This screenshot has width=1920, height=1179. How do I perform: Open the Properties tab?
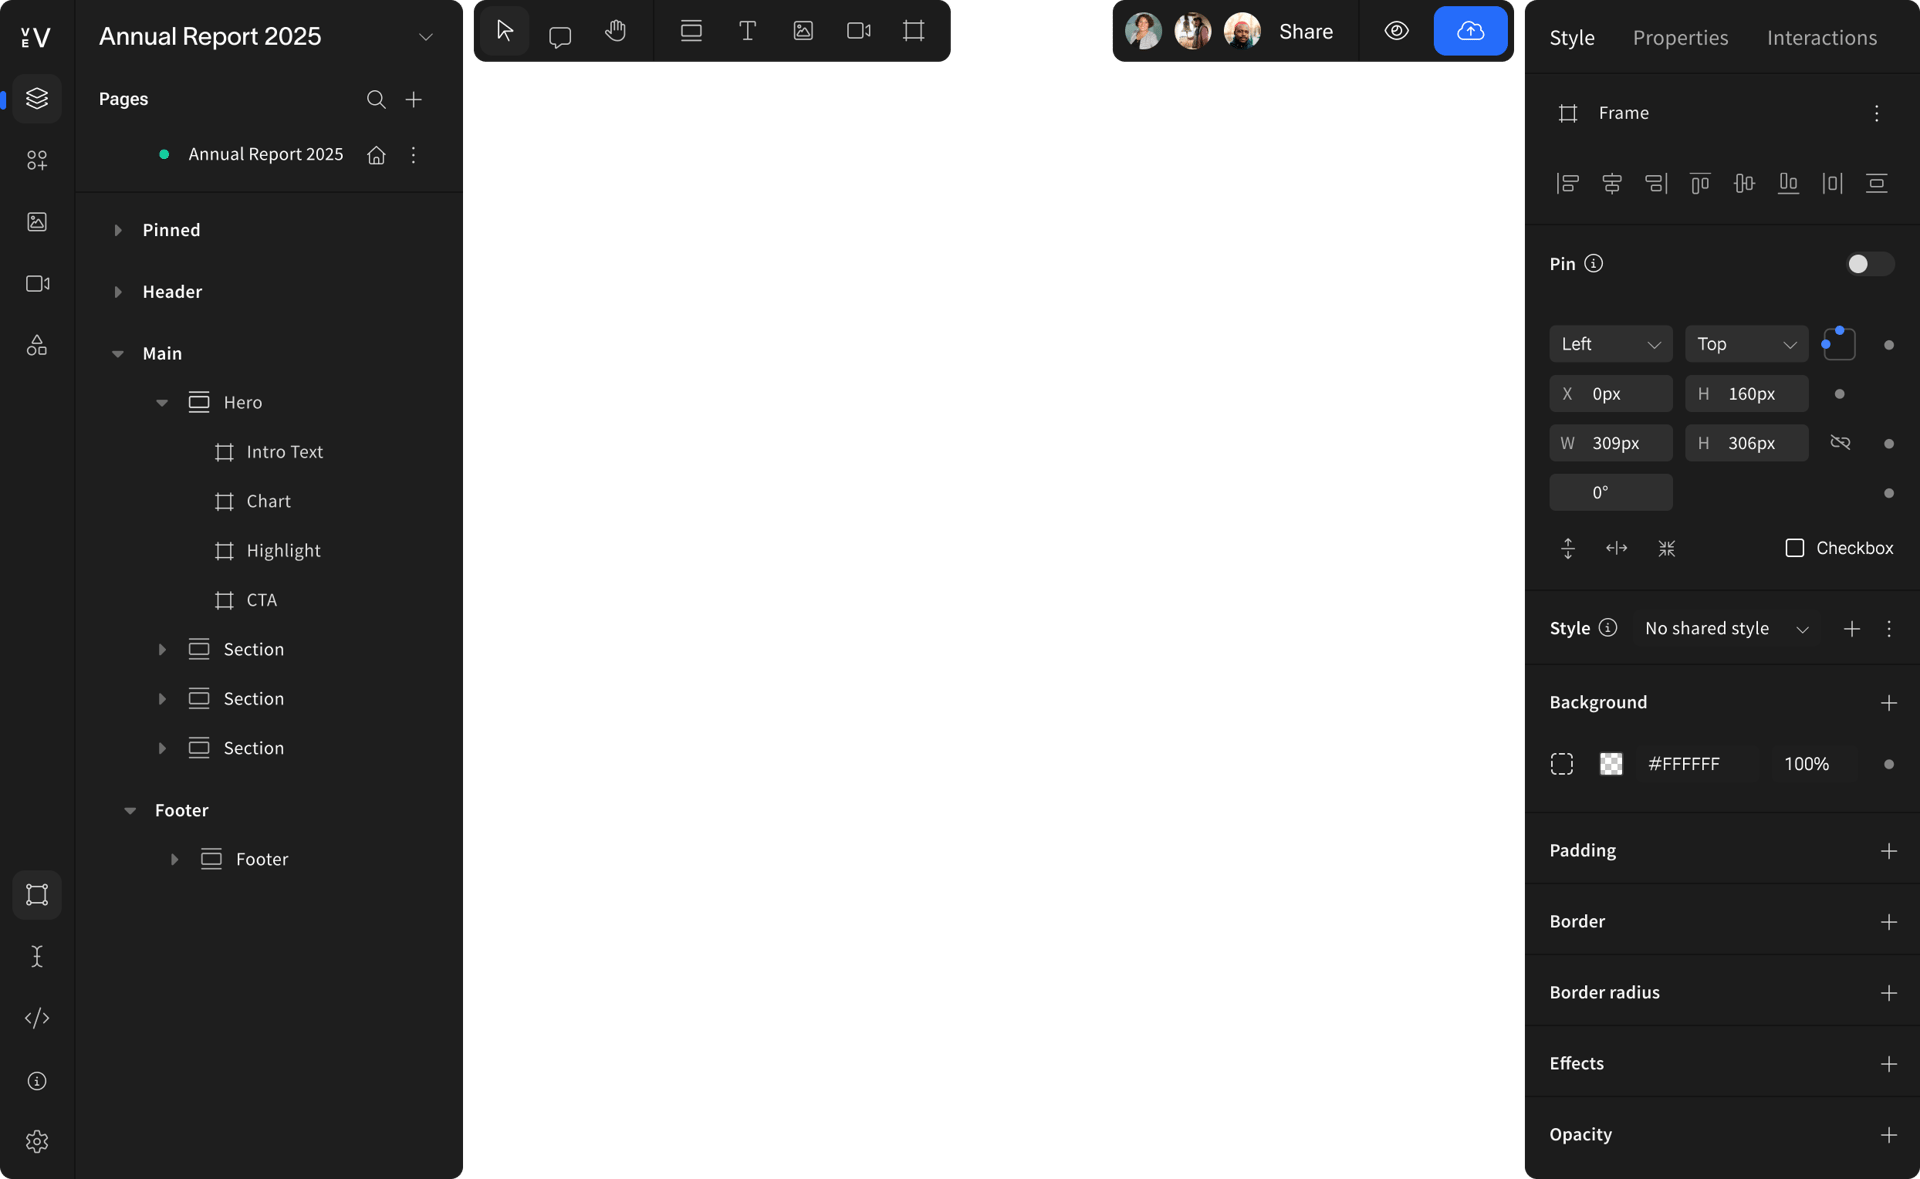1681,37
